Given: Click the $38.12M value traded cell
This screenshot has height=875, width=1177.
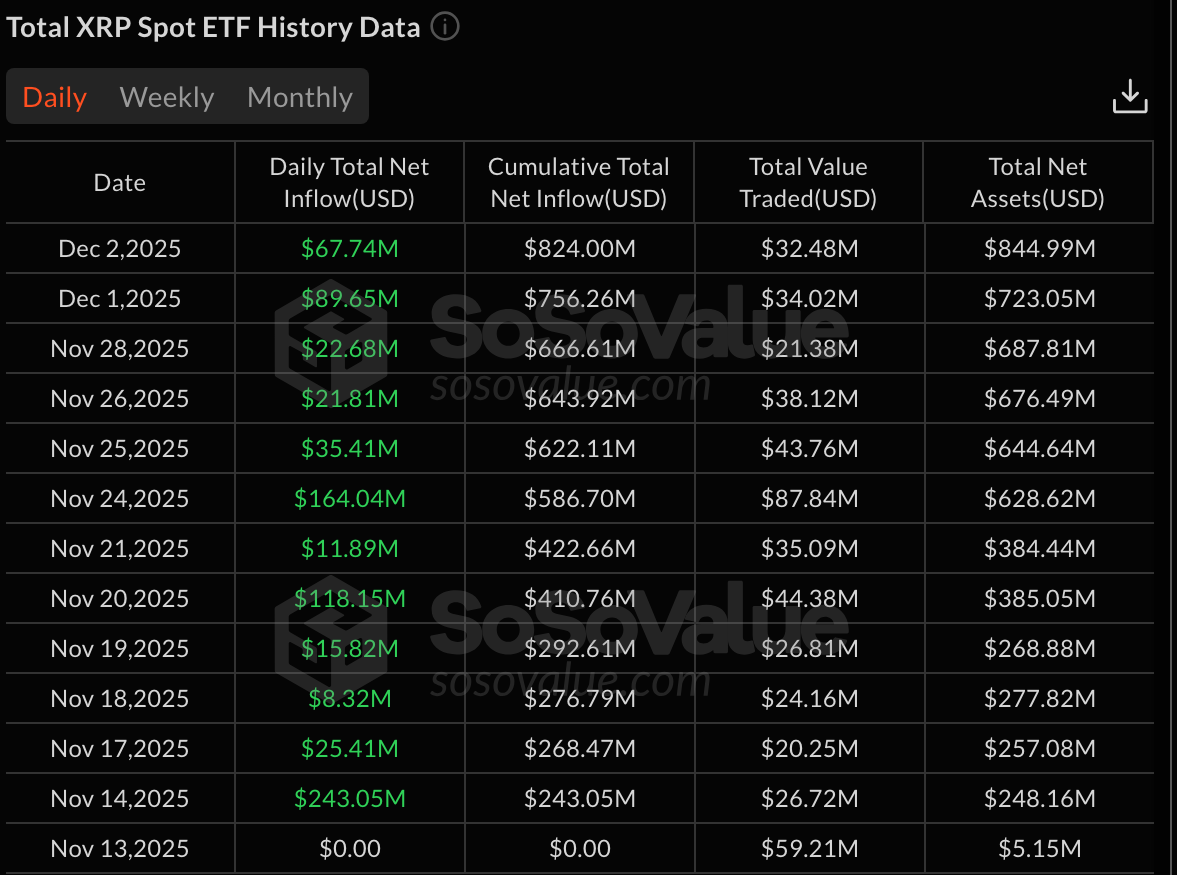Looking at the screenshot, I should click(809, 398).
